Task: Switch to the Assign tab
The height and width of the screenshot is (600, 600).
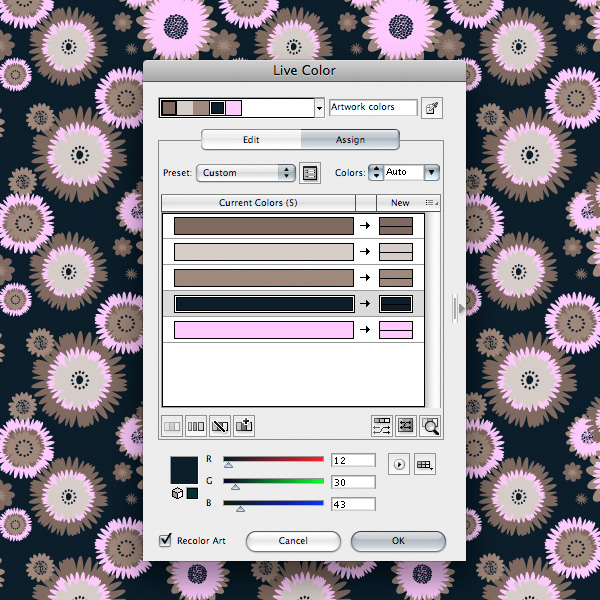Action: (x=350, y=140)
